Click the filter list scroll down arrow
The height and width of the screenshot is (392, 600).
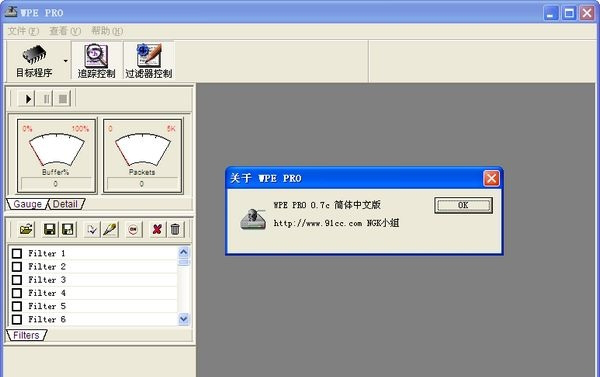(x=184, y=319)
